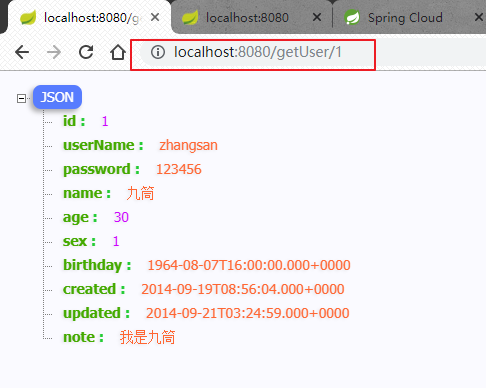This screenshot has height=388, width=486.
Task: Click the browser forward arrow
Action: (x=54, y=52)
